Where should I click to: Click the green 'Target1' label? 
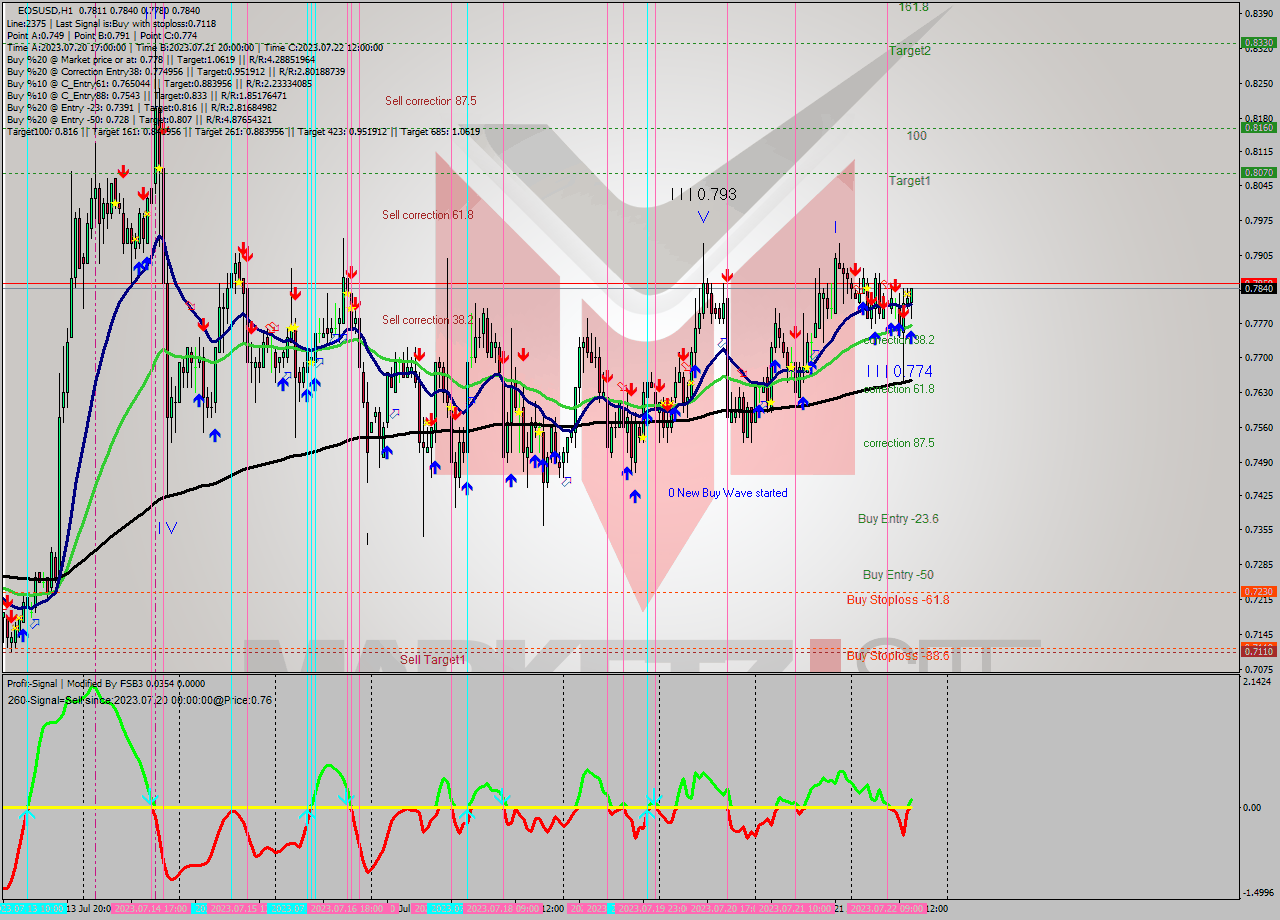coord(910,181)
